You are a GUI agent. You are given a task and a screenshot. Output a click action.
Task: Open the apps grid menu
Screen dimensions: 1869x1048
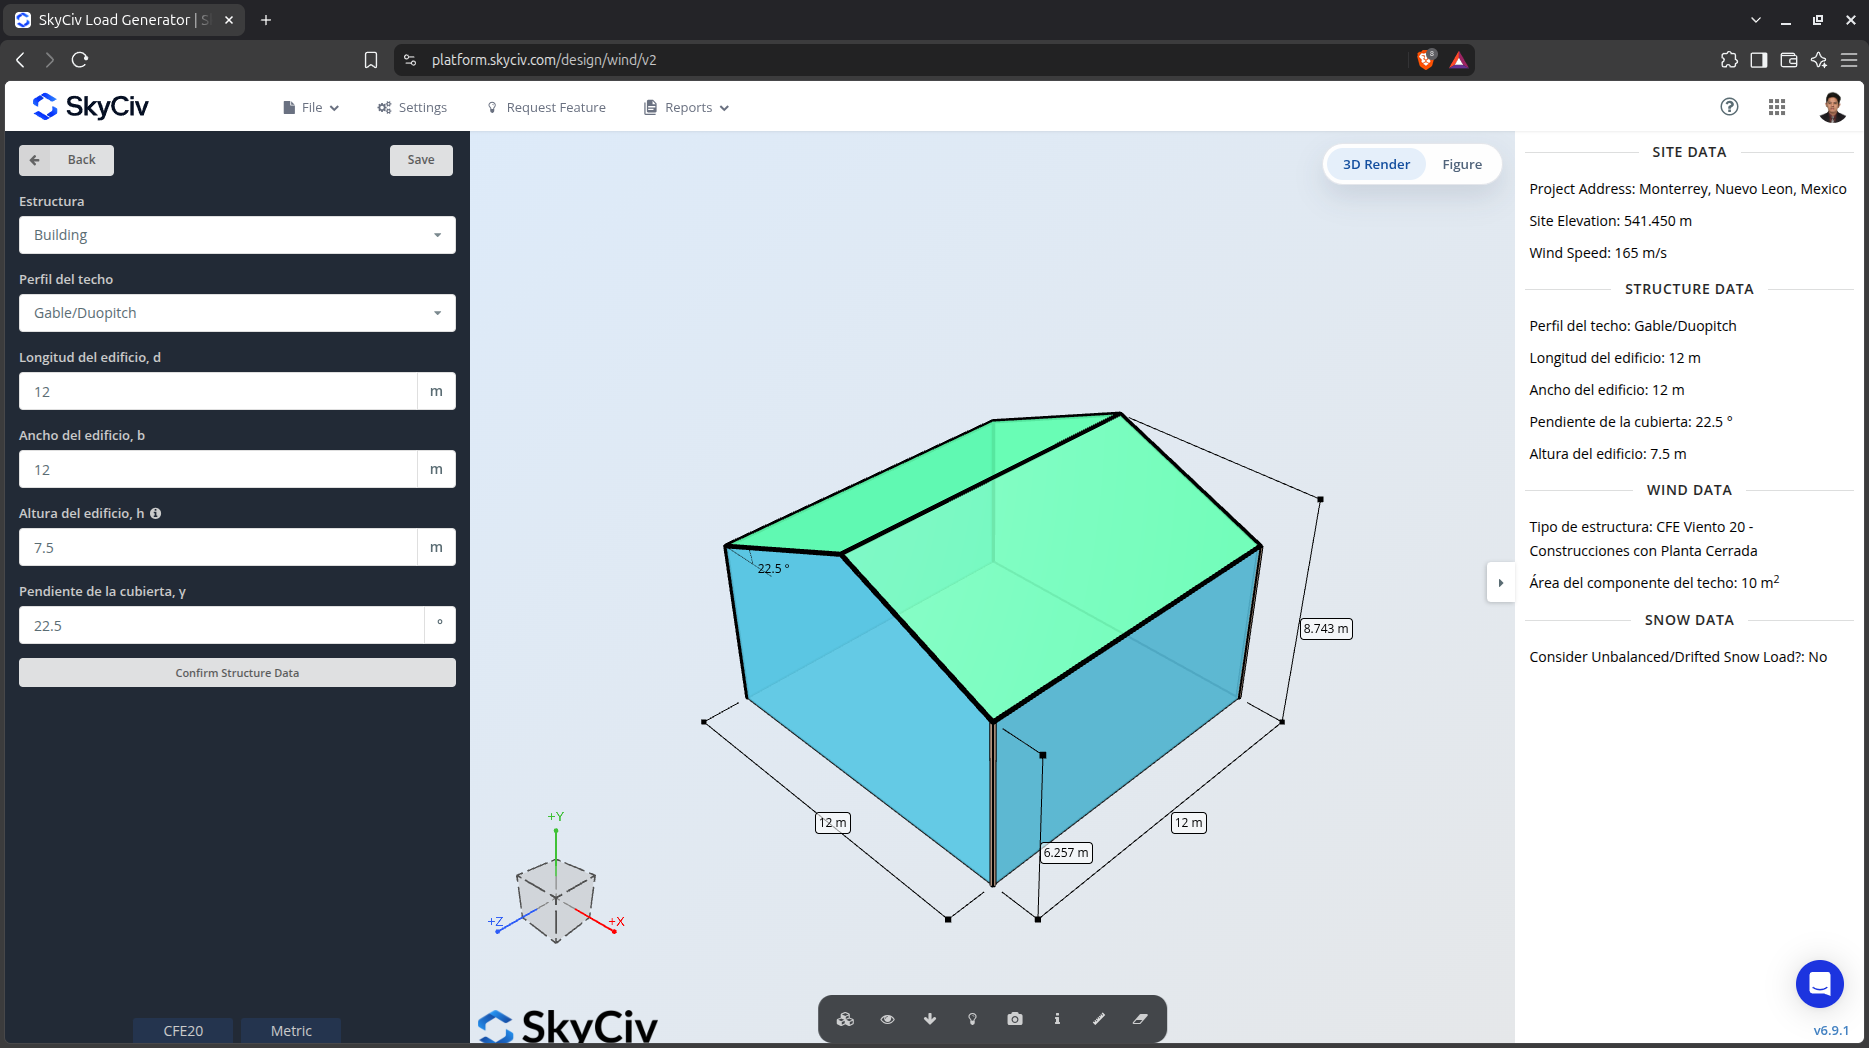pos(1777,107)
